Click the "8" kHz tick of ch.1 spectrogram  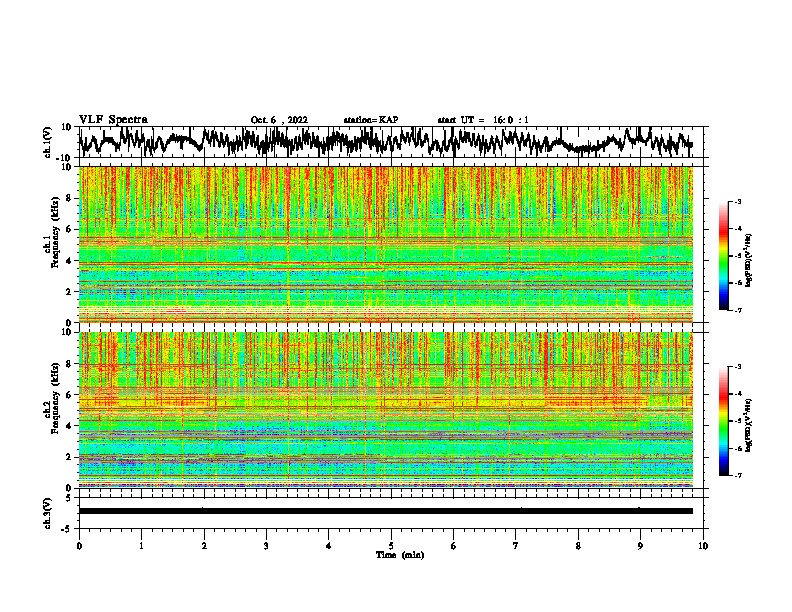(69, 198)
